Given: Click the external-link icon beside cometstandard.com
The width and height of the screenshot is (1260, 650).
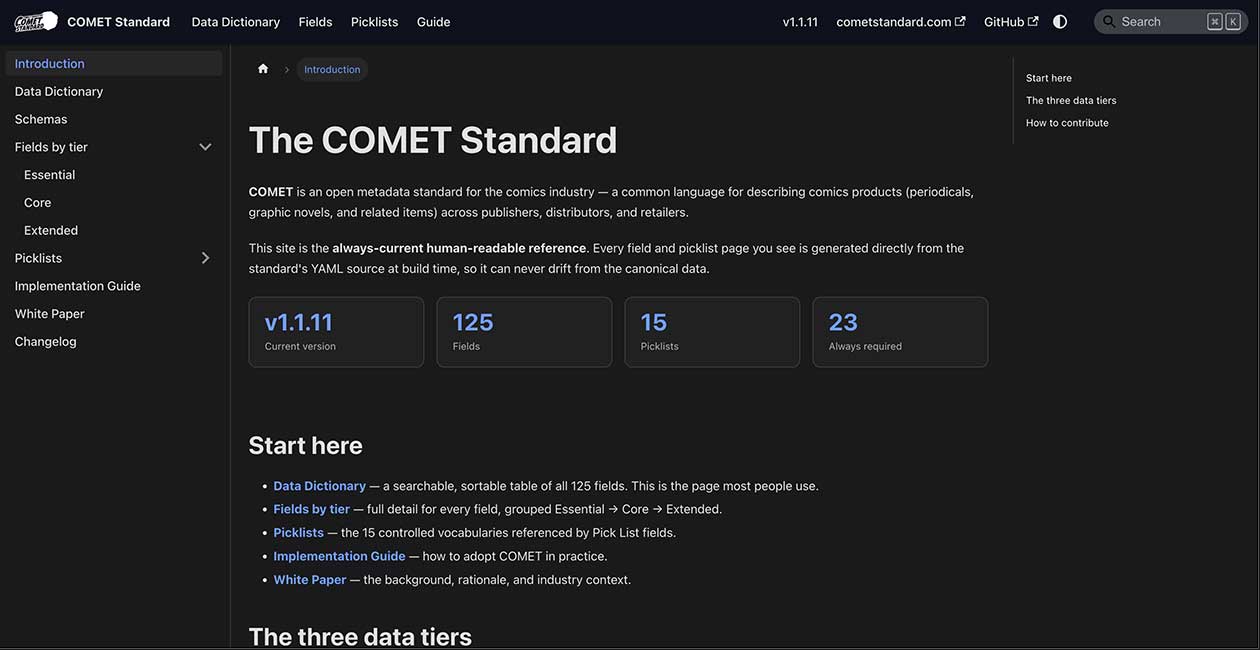Looking at the screenshot, I should pyautogui.click(x=960, y=21).
